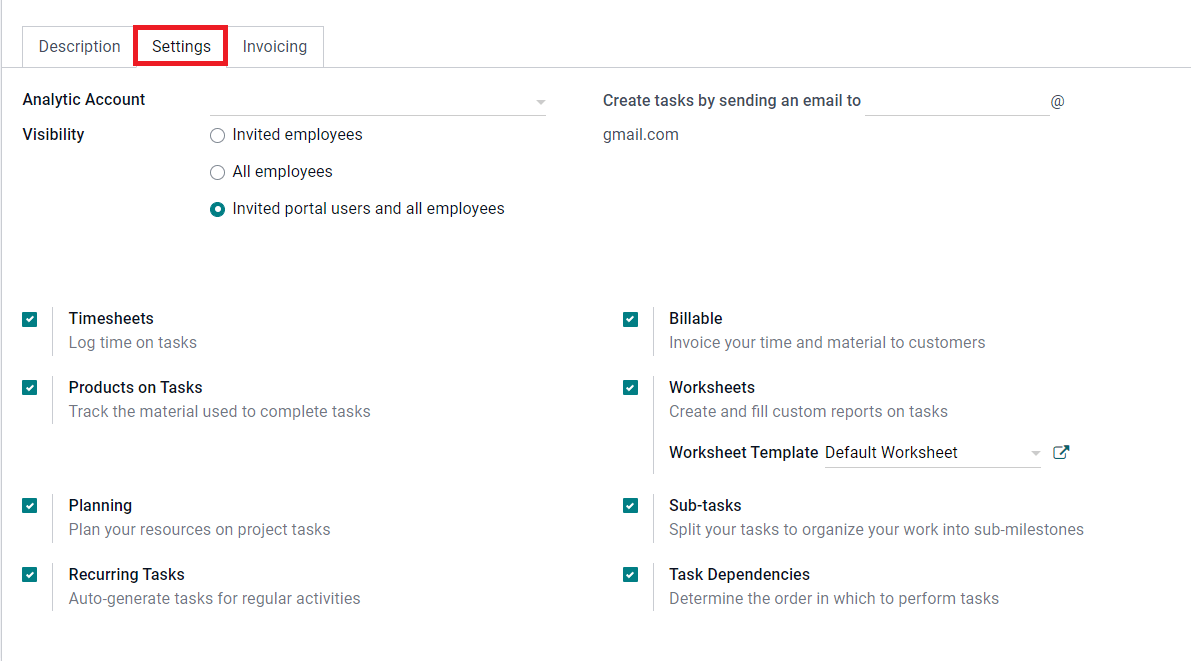Click 'Track the material used to complete tasks'

[x=220, y=412]
